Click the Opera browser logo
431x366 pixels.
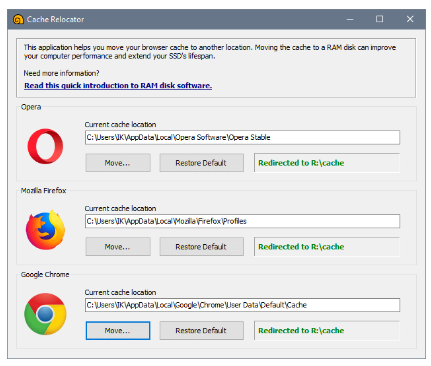coord(45,146)
